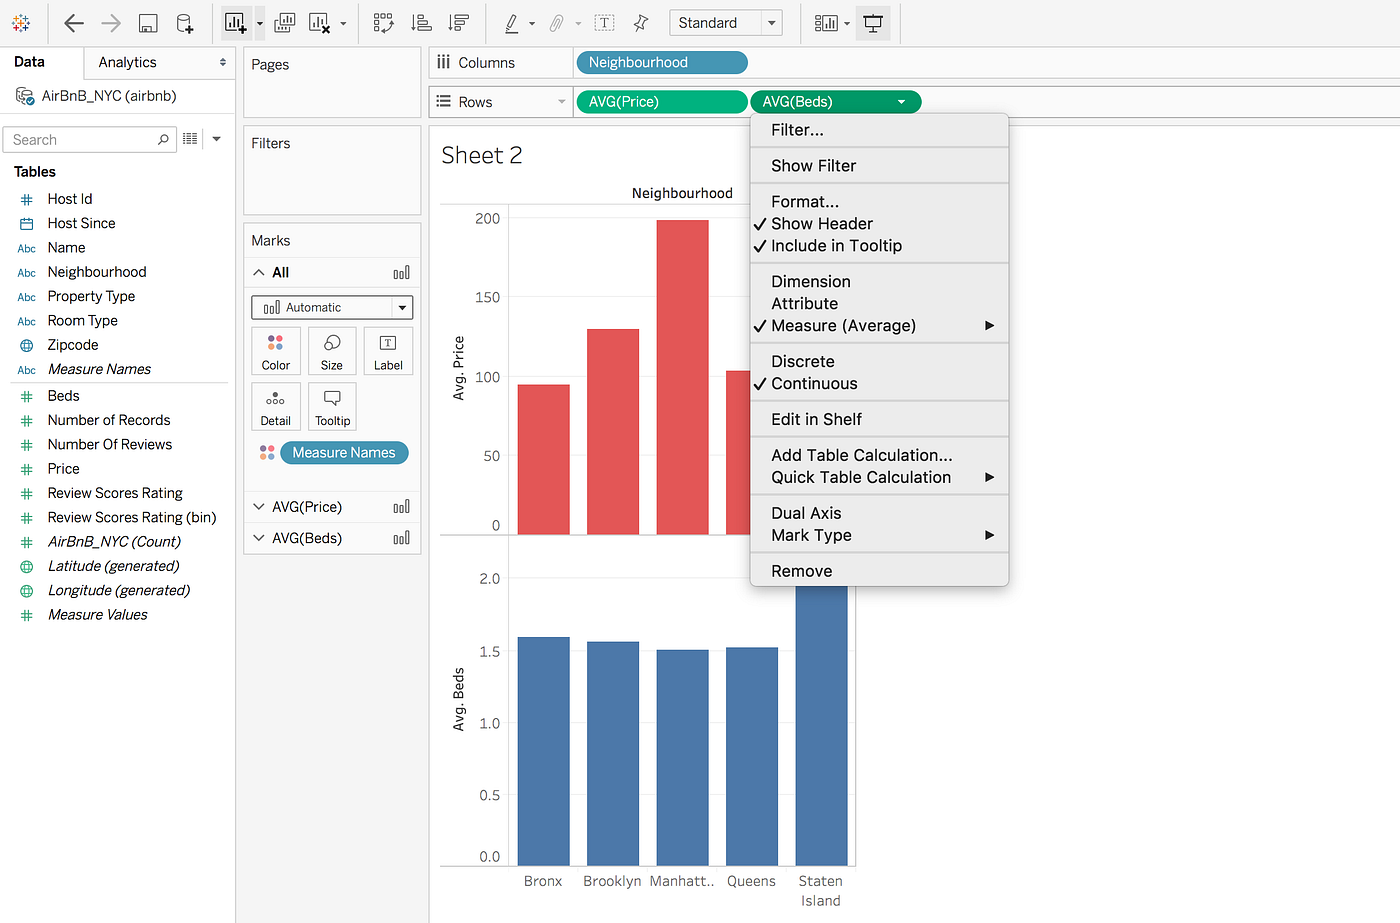
Task: Save workbook using the floppy disk icon
Action: 148,23
